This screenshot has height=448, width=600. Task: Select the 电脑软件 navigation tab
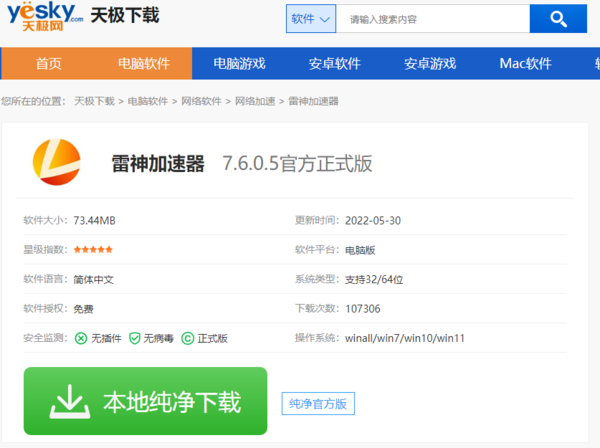(x=143, y=64)
